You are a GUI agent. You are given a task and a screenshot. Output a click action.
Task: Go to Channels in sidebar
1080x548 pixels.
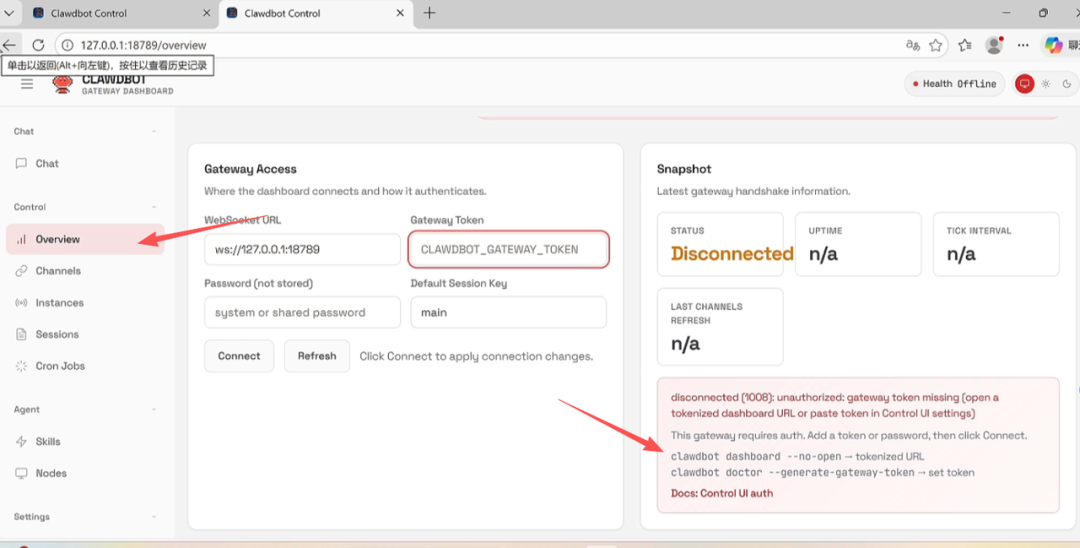pyautogui.click(x=58, y=271)
